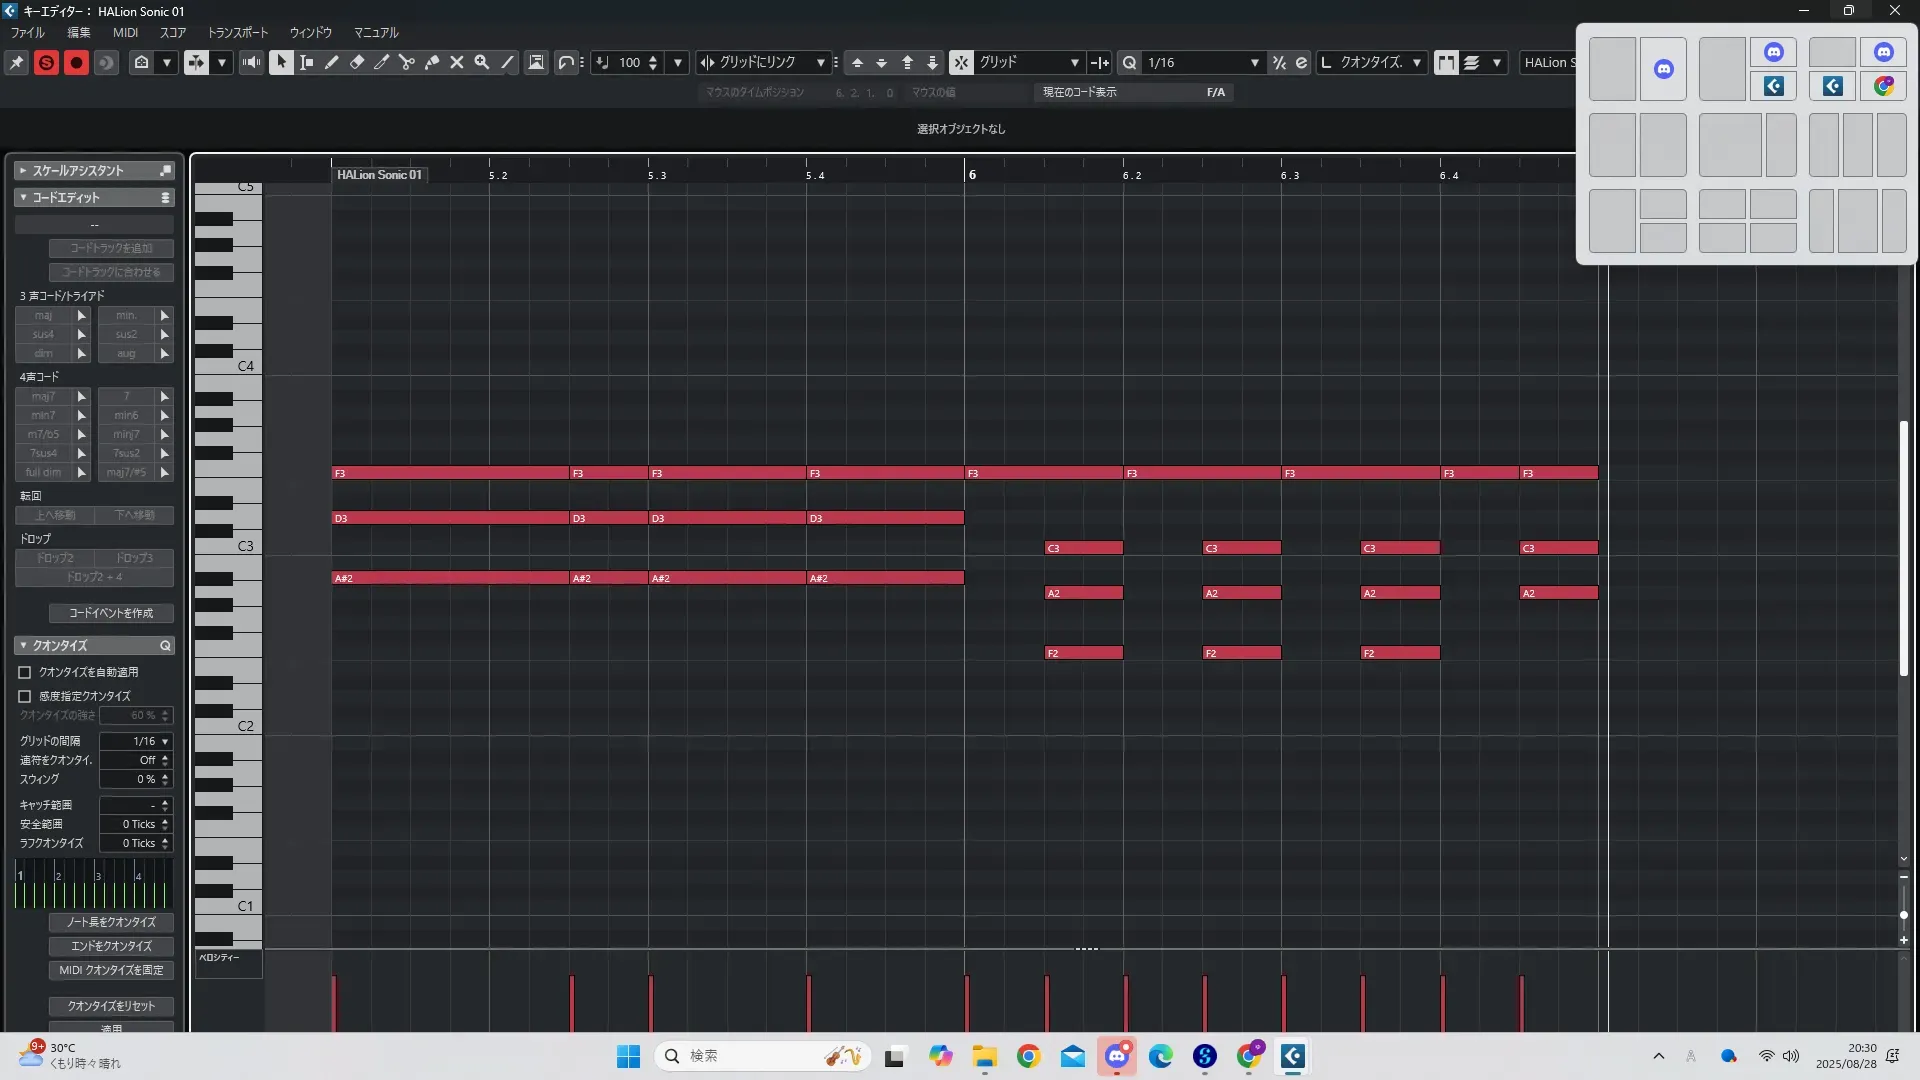Enable the quantize auto-apply checkbox
This screenshot has width=1920, height=1080.
coord(25,672)
